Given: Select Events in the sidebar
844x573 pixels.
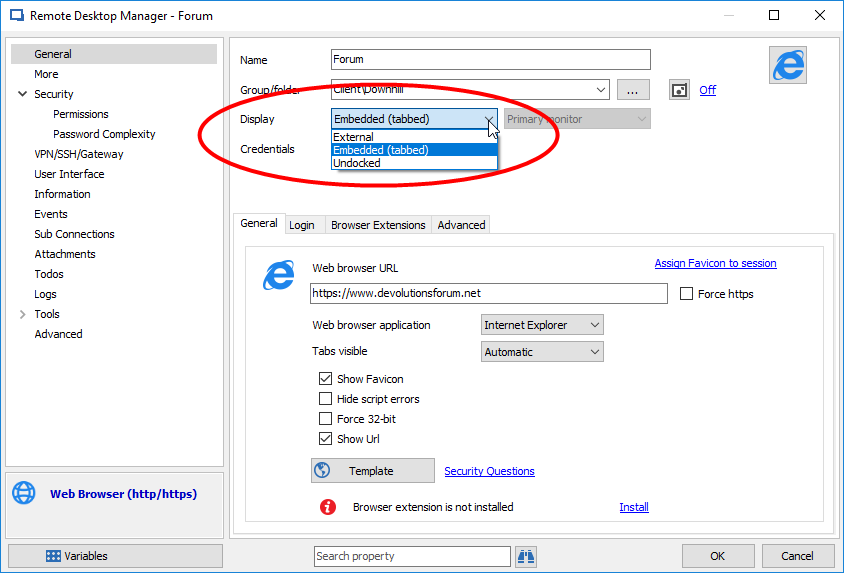Looking at the screenshot, I should pyautogui.click(x=51, y=214).
